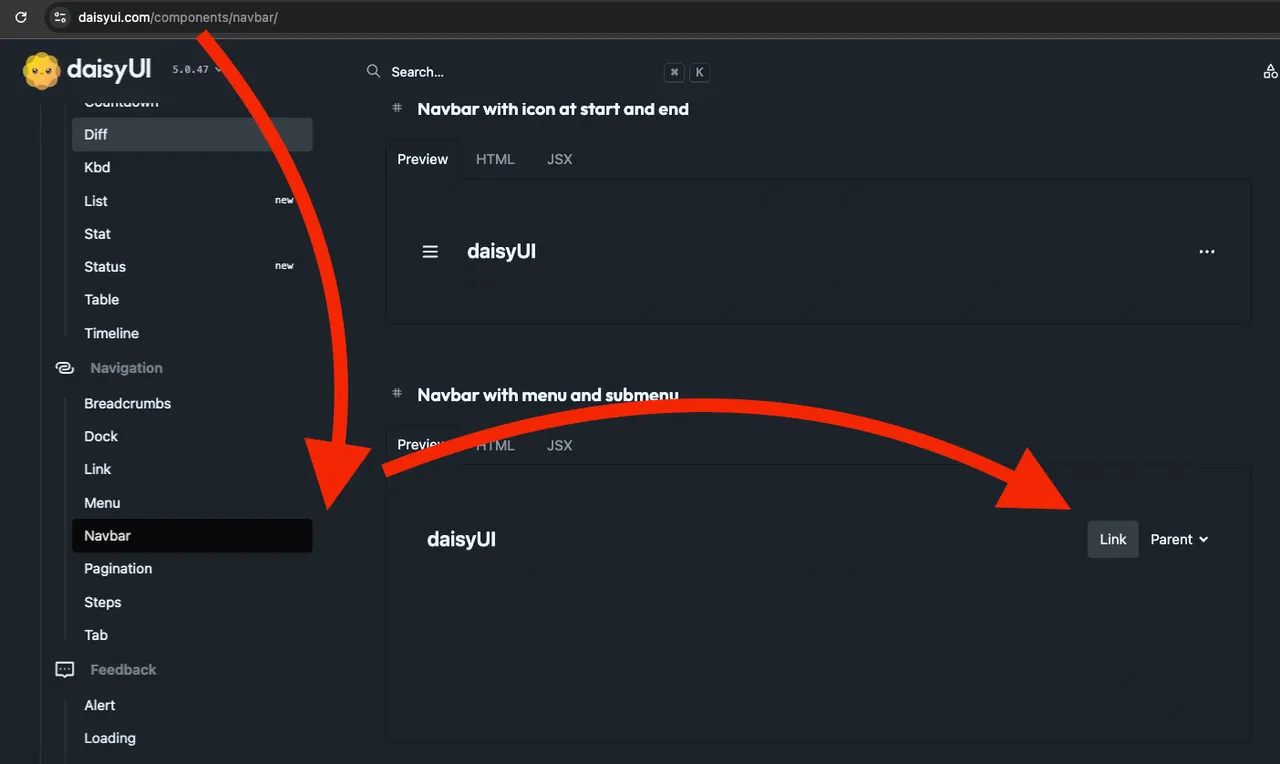This screenshot has height=764, width=1280.
Task: Open the Tab sidebar item
Action: pyautogui.click(x=192, y=635)
